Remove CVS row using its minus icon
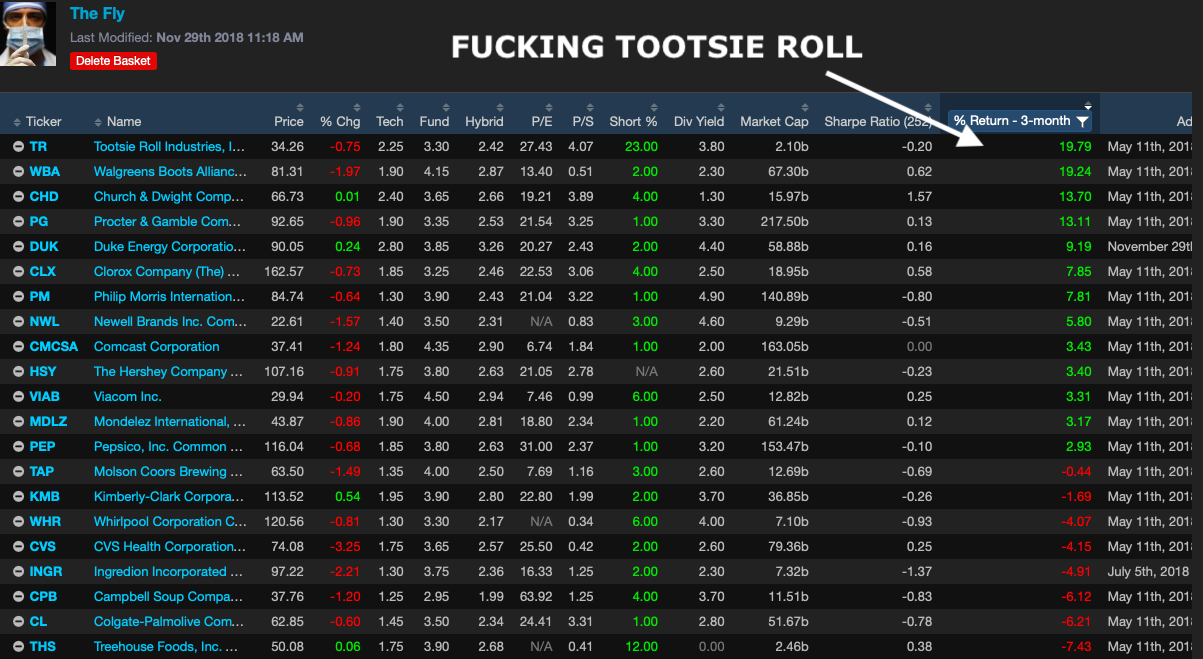 click(x=18, y=546)
